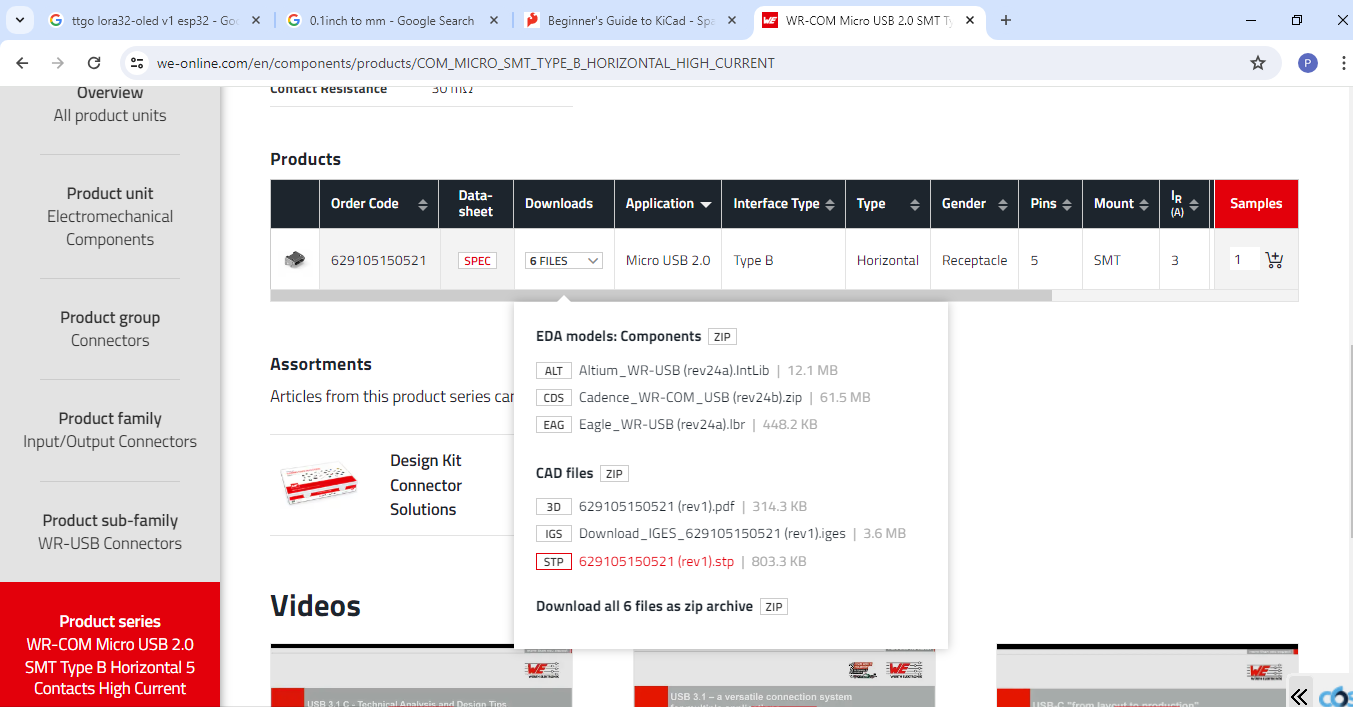Sort by Type column
This screenshot has width=1353, height=707.
(914, 204)
